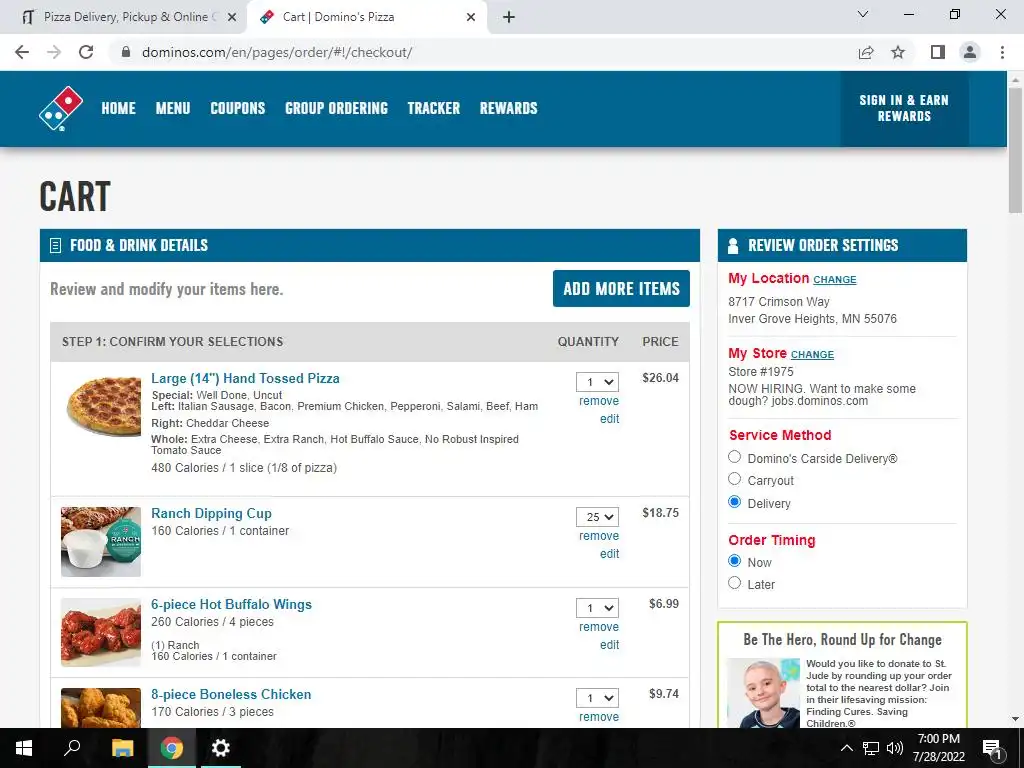The image size is (1024, 768).
Task: Open MENU in the navigation bar
Action: pyautogui.click(x=173, y=108)
